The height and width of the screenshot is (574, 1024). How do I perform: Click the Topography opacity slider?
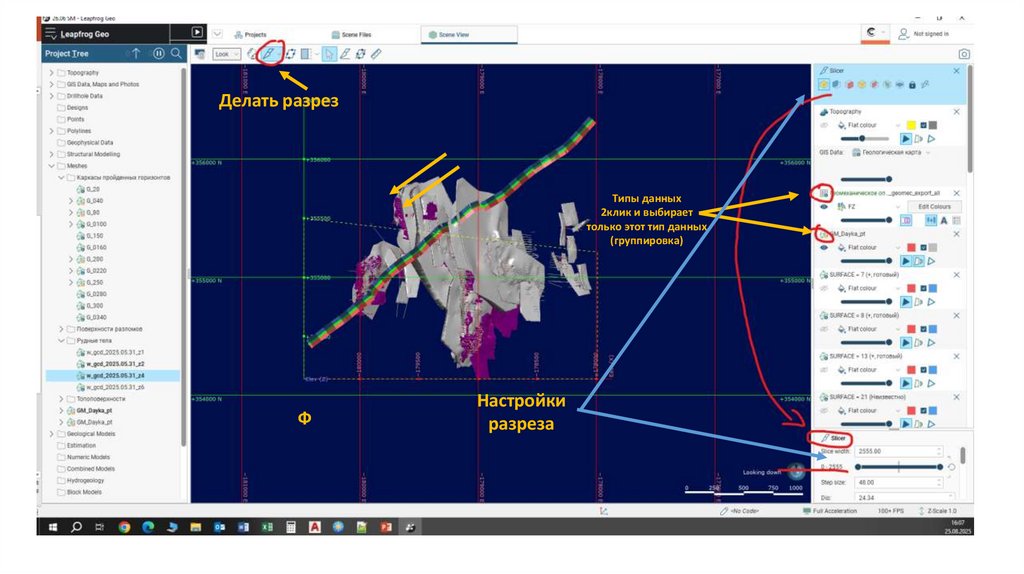pyautogui.click(x=865, y=138)
